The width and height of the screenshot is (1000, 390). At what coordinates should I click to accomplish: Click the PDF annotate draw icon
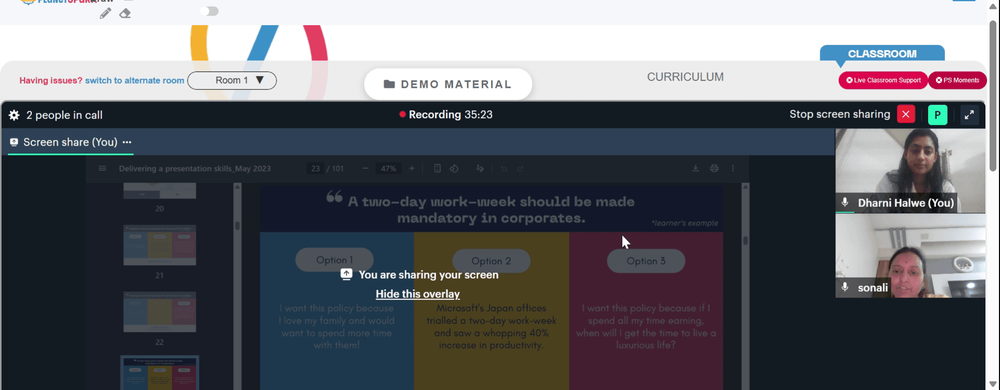pyautogui.click(x=480, y=169)
